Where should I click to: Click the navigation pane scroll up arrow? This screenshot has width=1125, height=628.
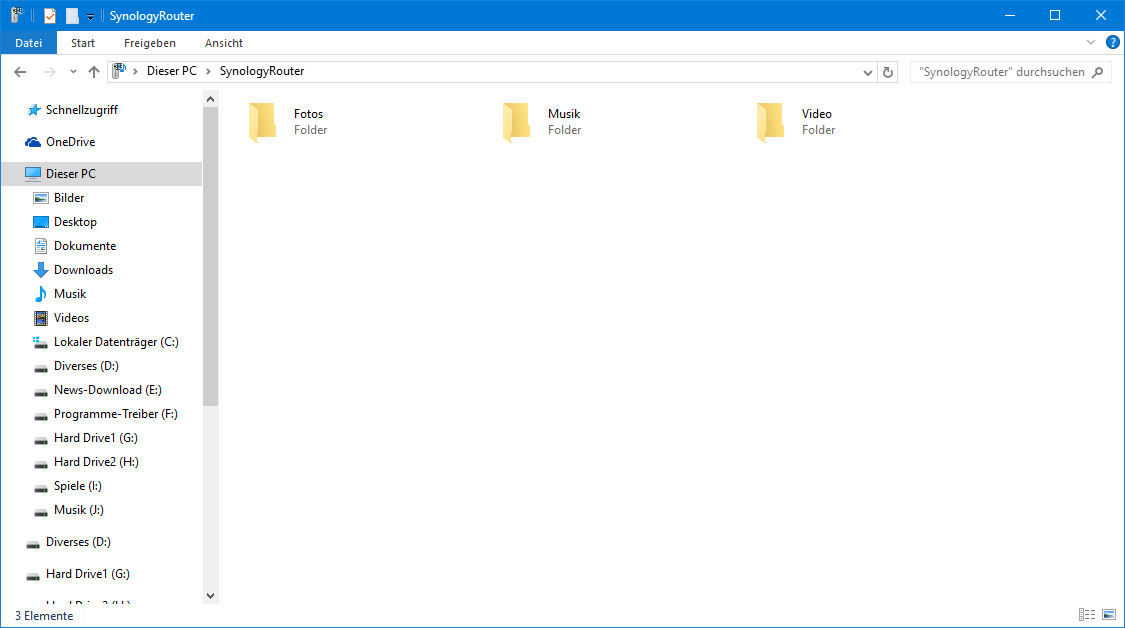click(210, 99)
